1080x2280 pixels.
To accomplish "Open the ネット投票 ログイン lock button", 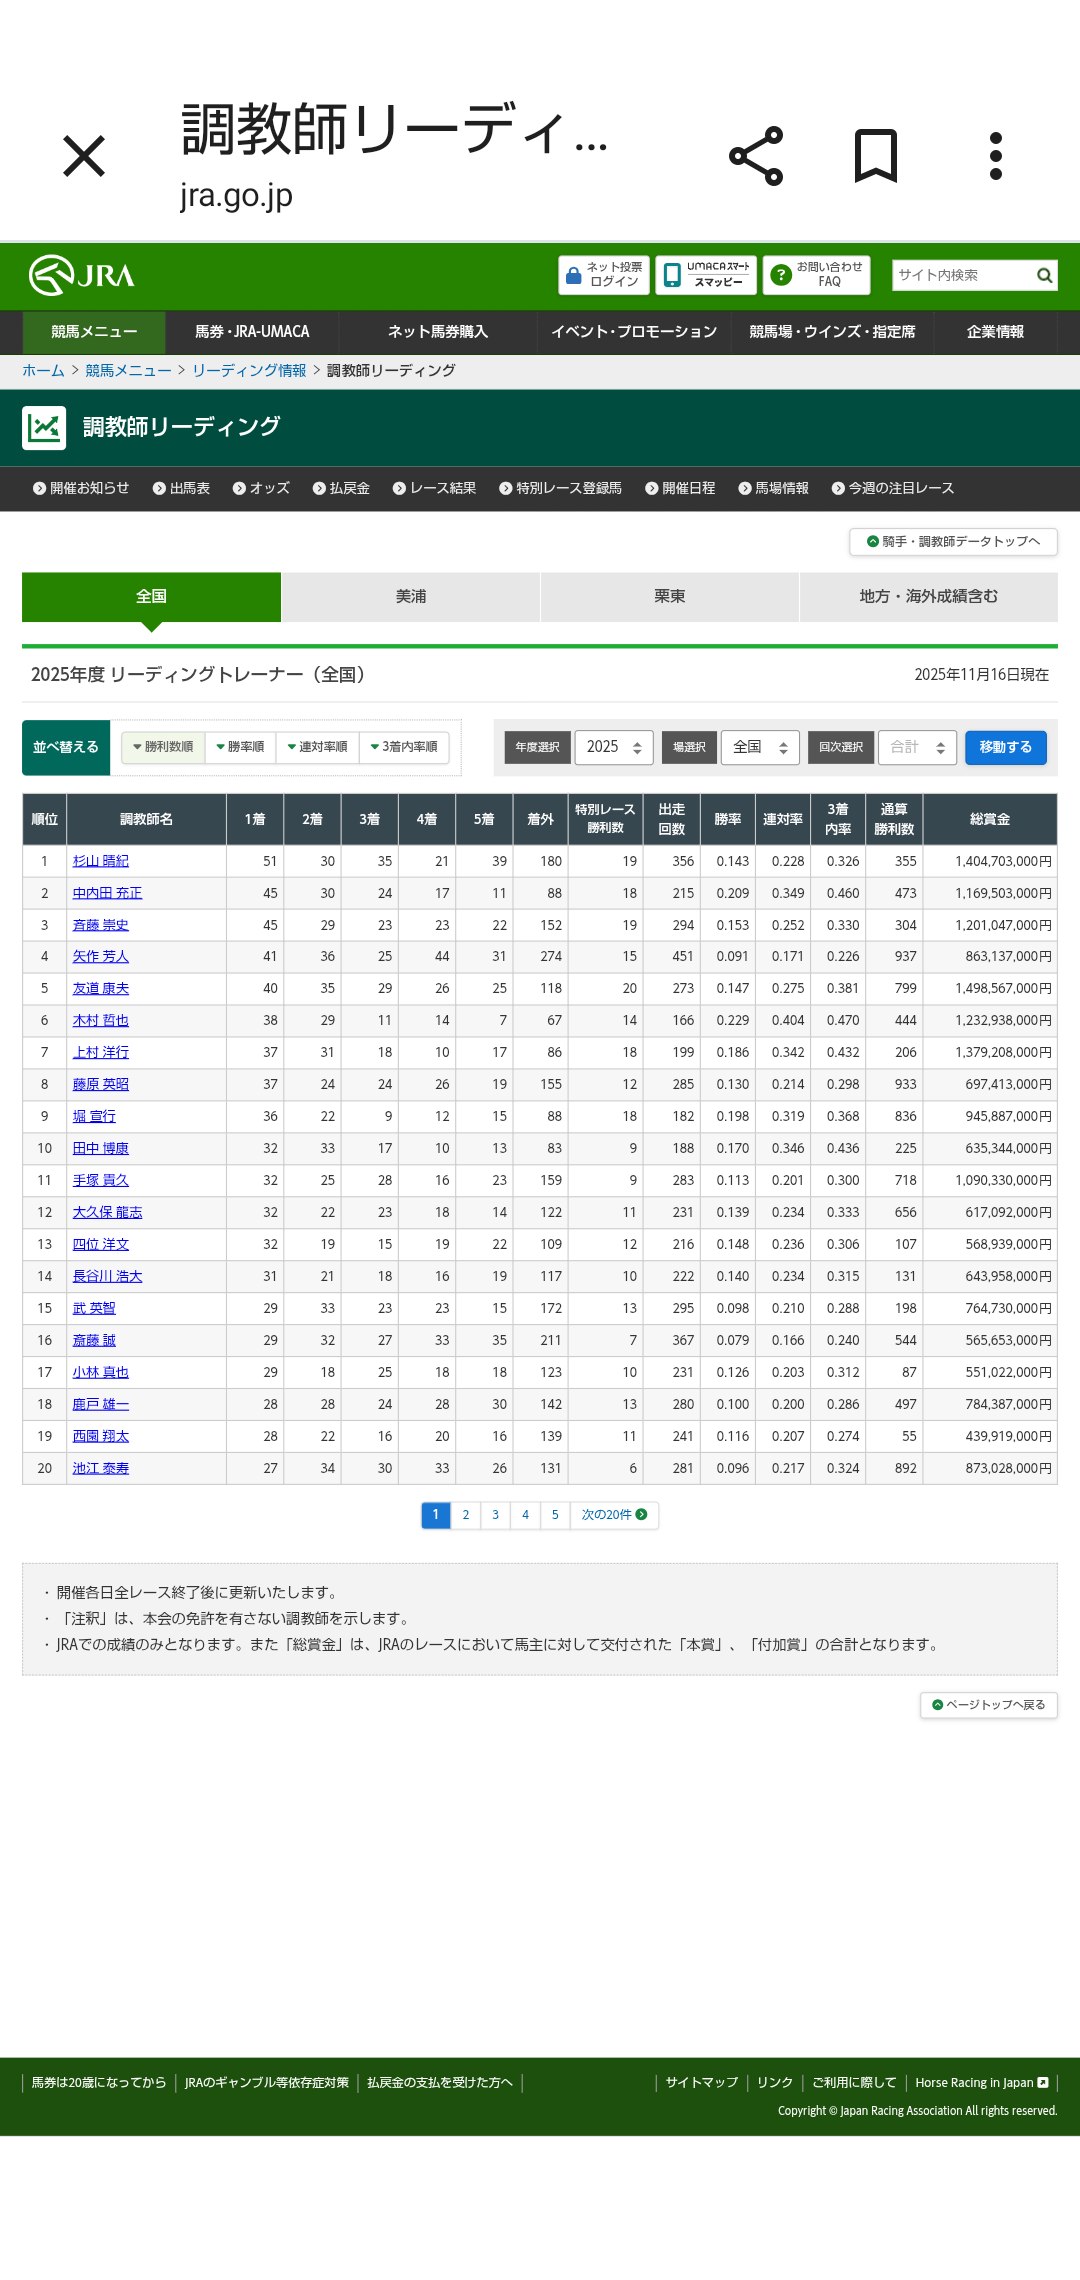I will 604,275.
